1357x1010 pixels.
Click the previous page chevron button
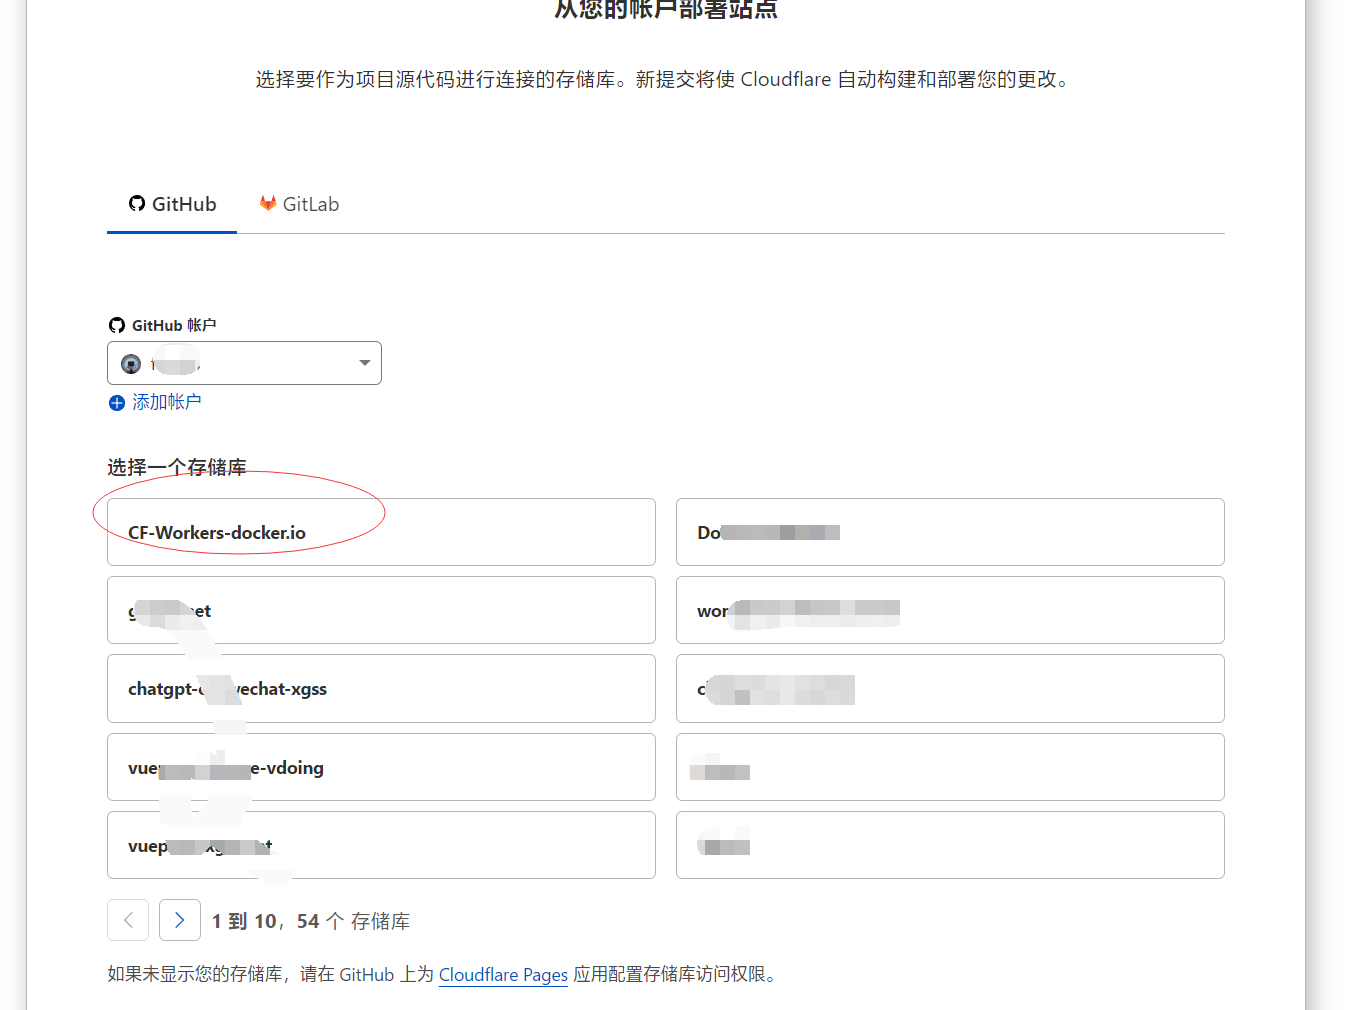point(128,920)
